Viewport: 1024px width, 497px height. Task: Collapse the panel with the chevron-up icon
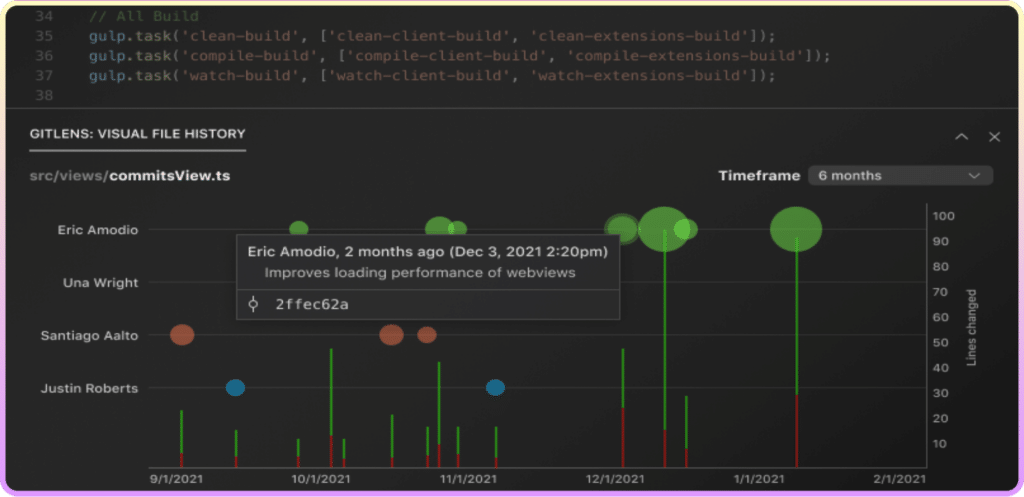coord(961,136)
